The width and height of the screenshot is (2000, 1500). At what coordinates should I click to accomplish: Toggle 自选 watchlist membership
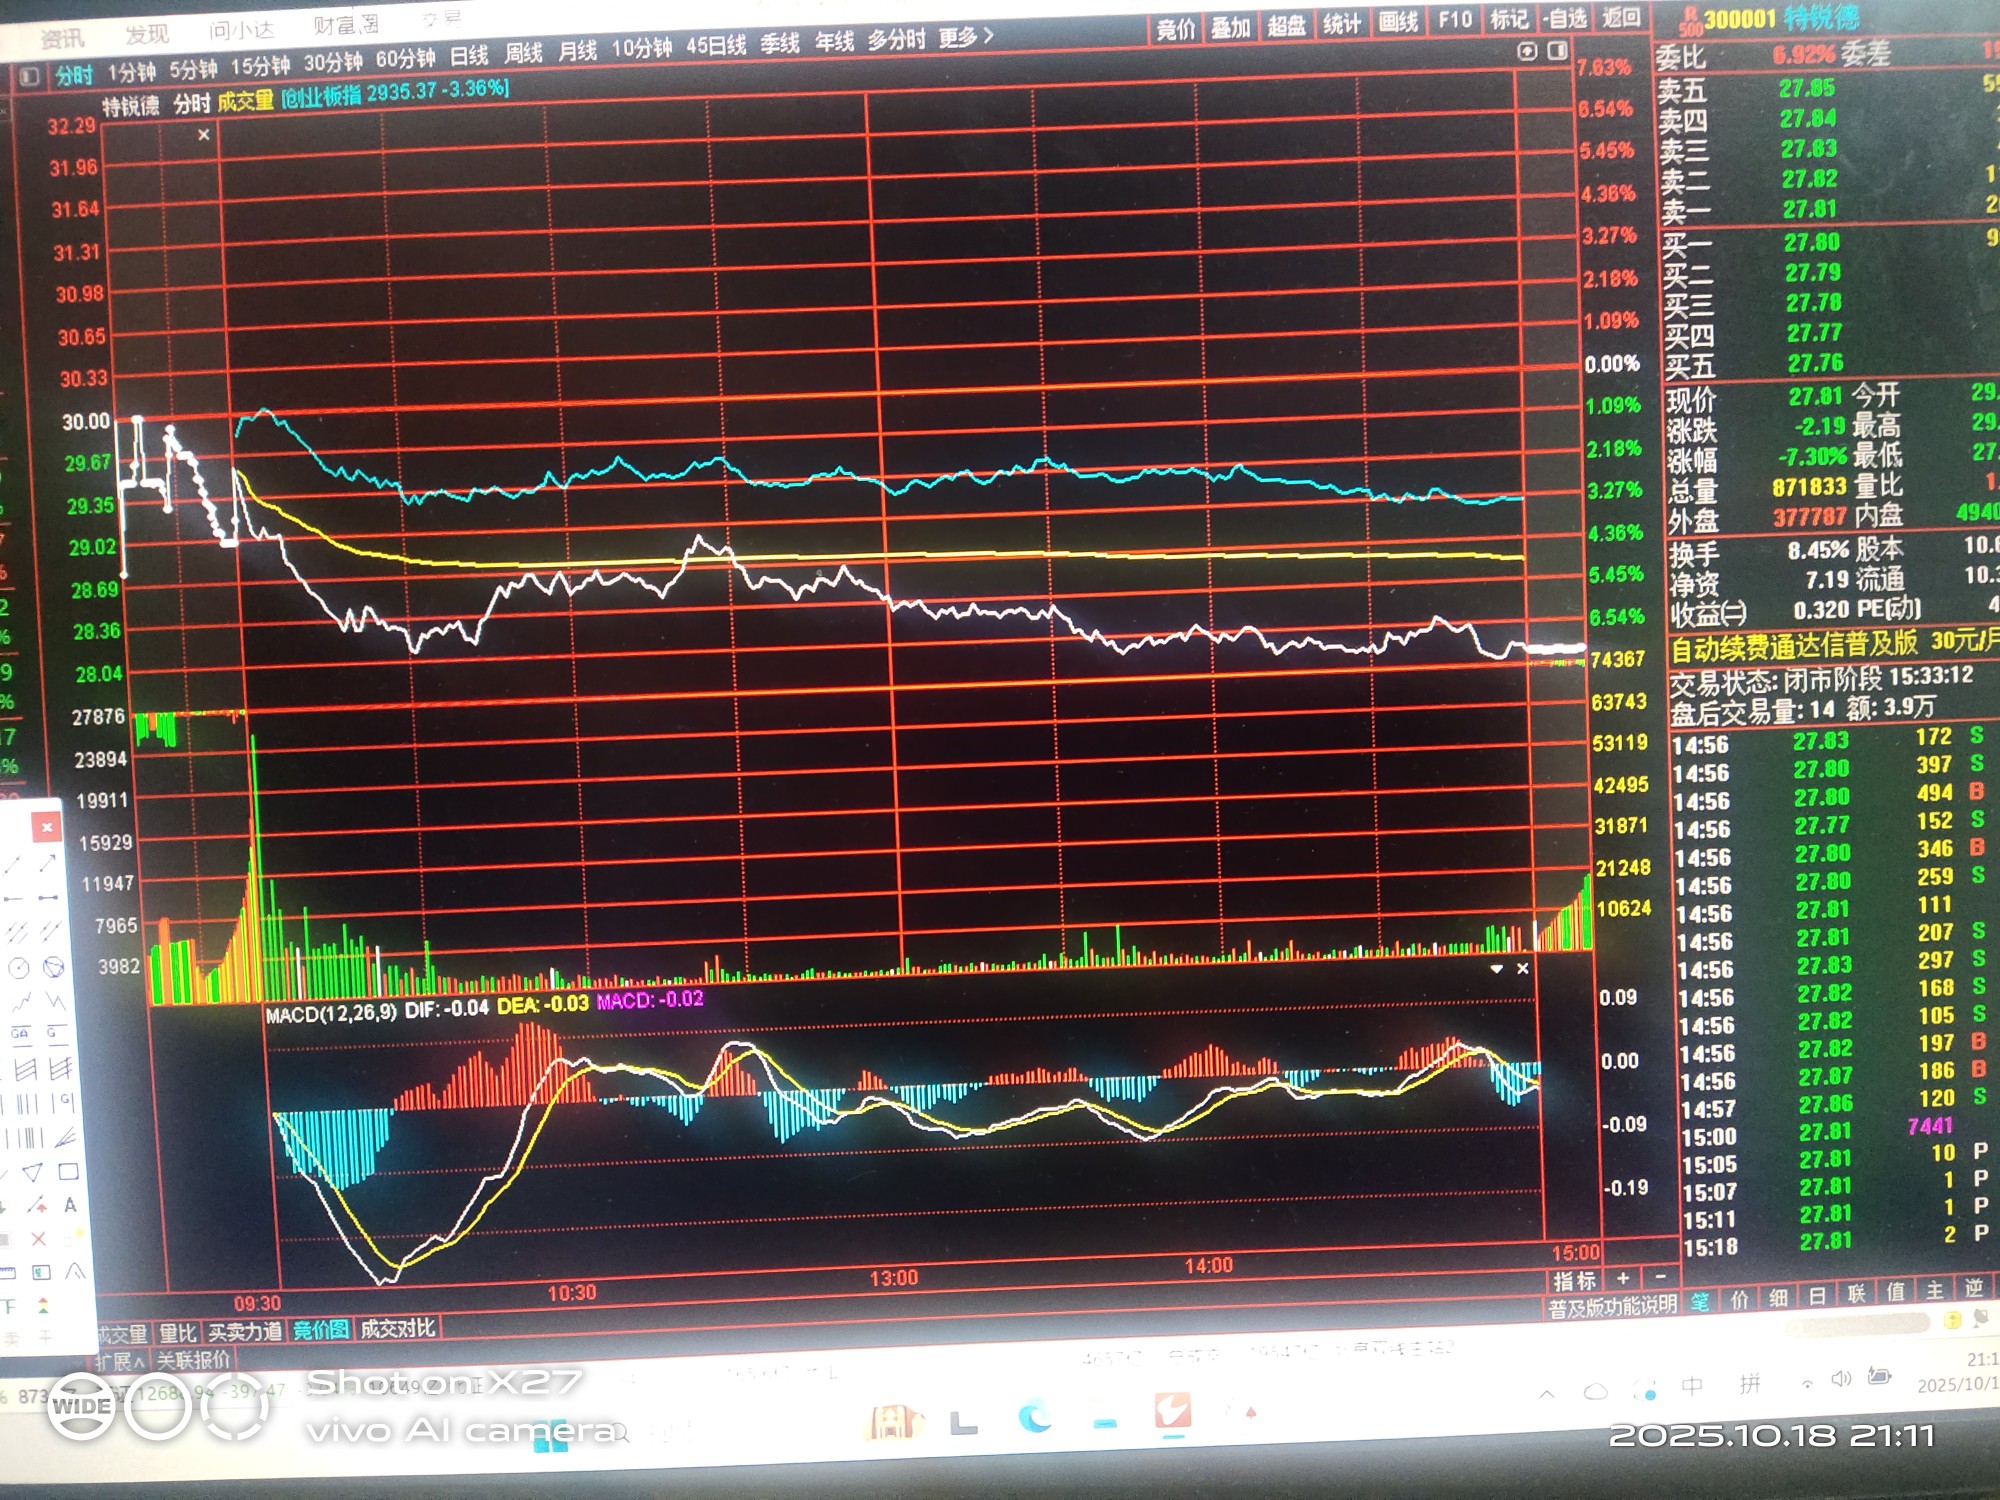[1564, 20]
